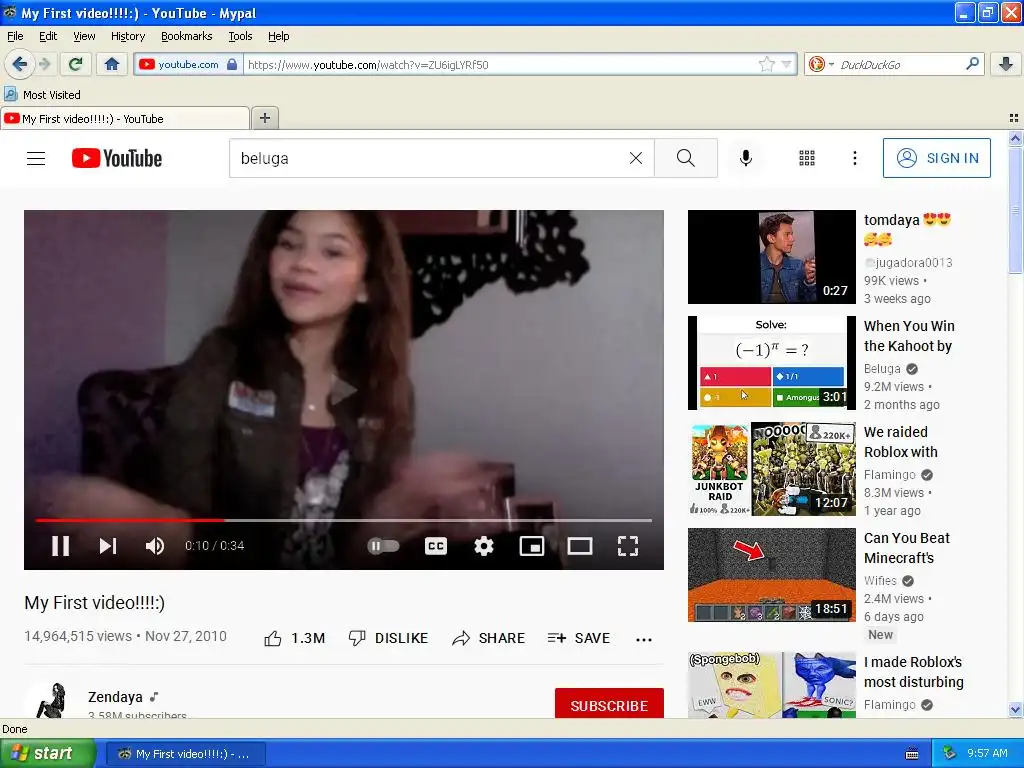The width and height of the screenshot is (1024, 768).
Task: Click the YouTube logo
Action: tap(117, 158)
